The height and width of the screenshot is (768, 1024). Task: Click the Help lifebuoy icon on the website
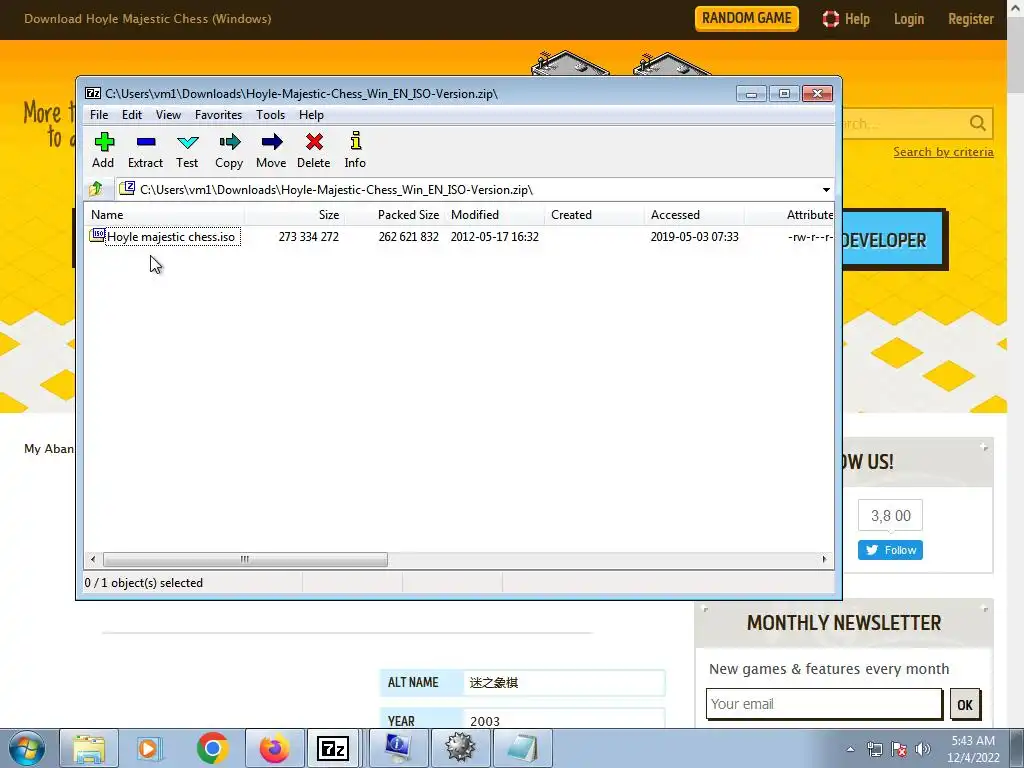click(830, 19)
